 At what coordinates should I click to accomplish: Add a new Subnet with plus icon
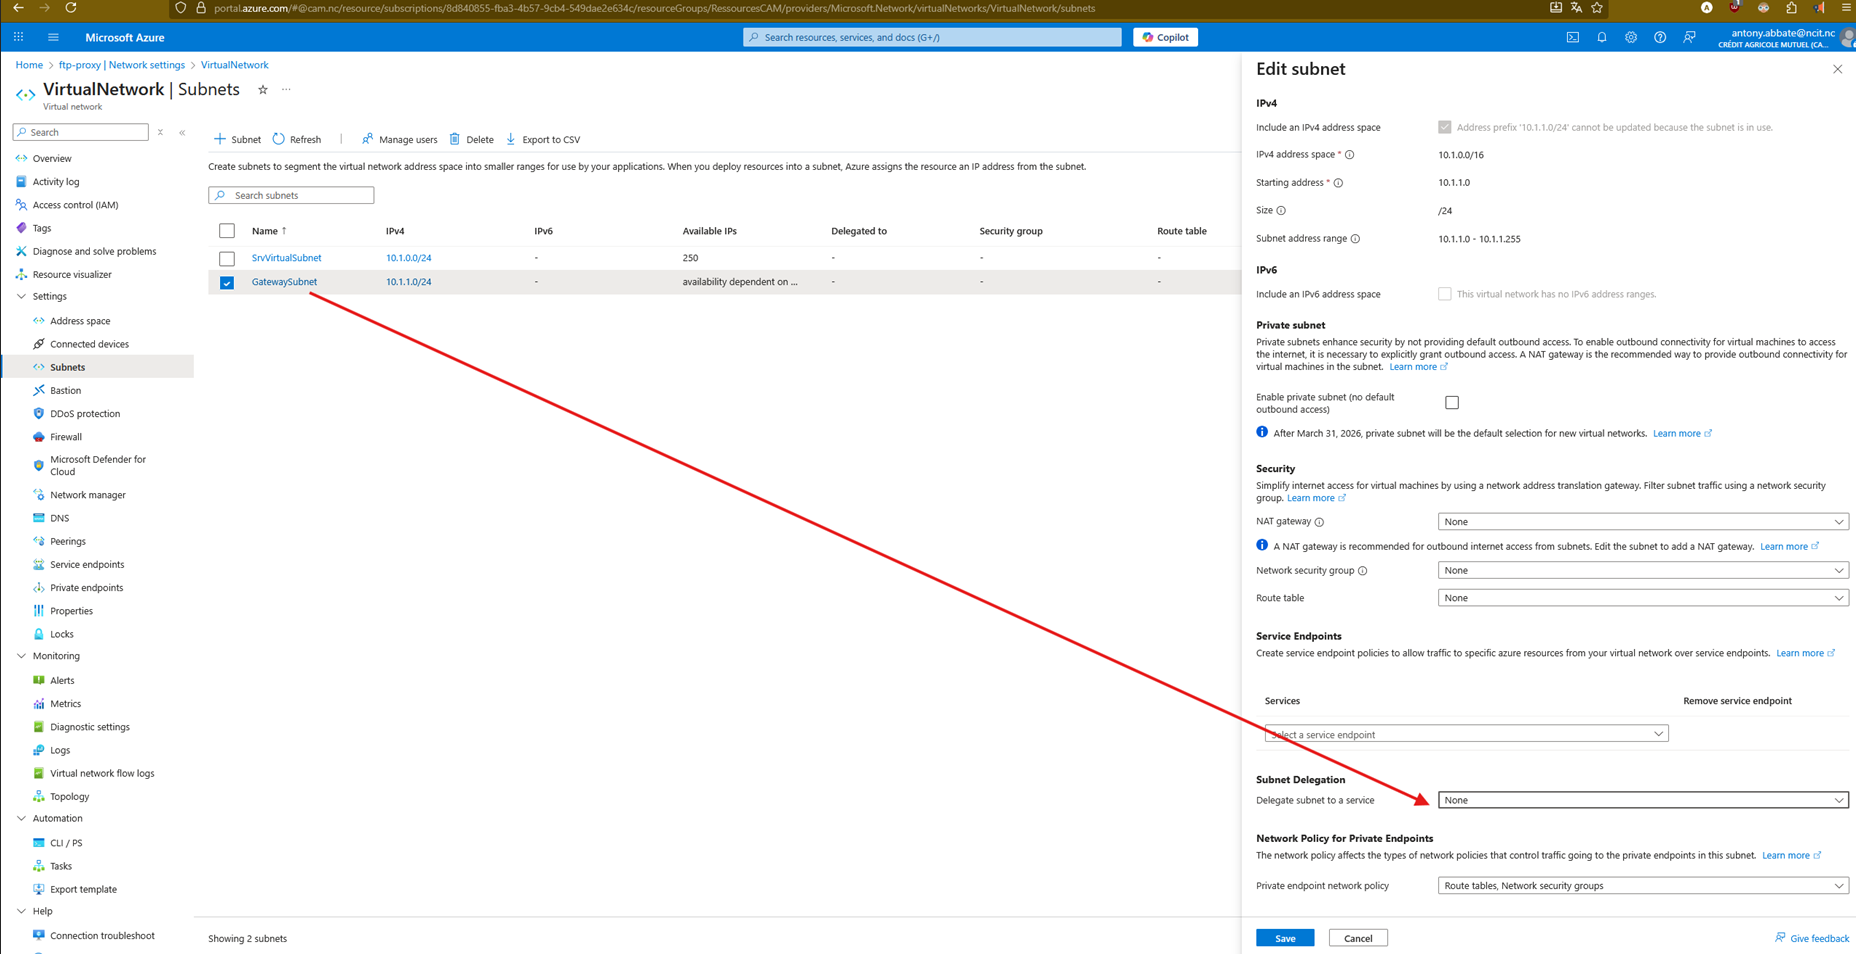tap(237, 139)
